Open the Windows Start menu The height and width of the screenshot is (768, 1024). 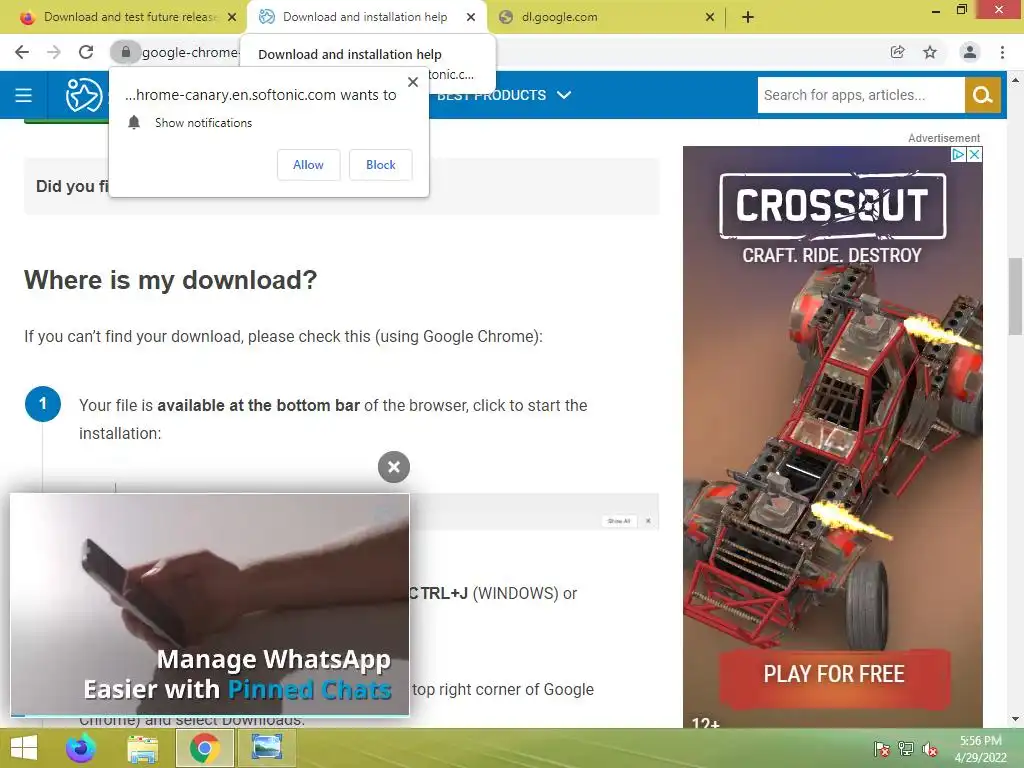pyautogui.click(x=24, y=748)
